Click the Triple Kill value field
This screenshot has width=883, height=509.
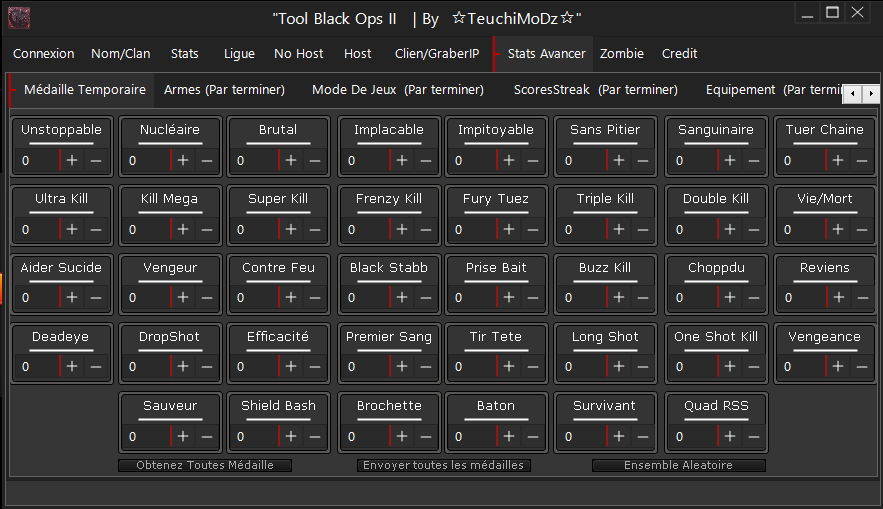(584, 230)
